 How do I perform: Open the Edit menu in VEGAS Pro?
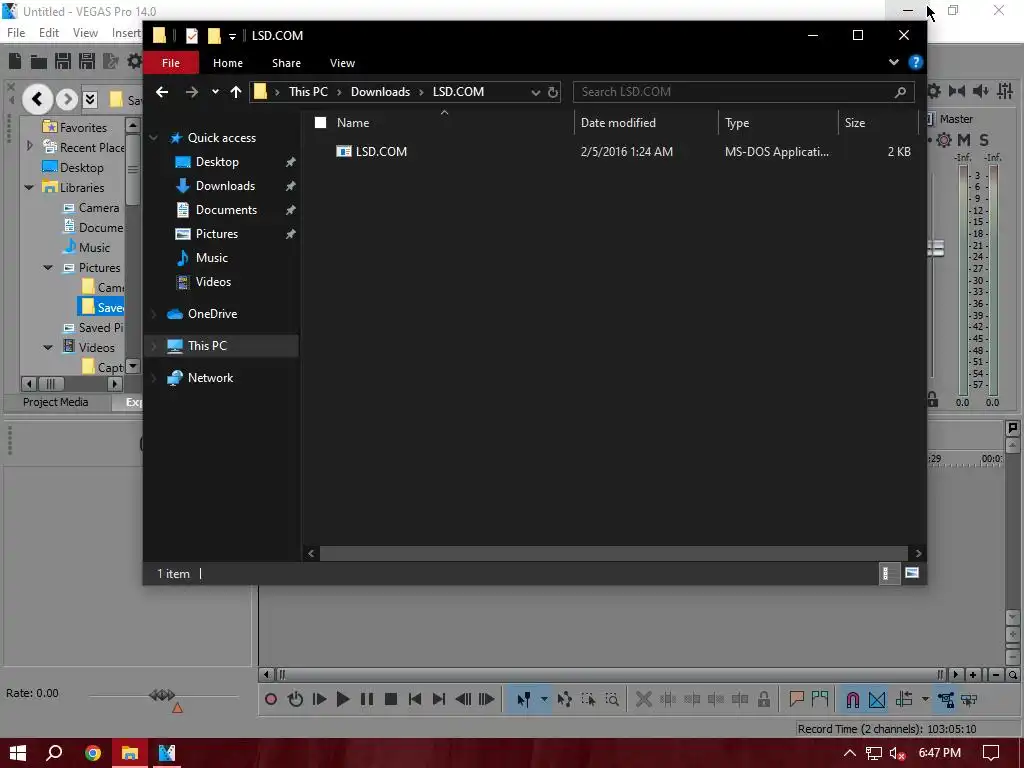(x=49, y=33)
